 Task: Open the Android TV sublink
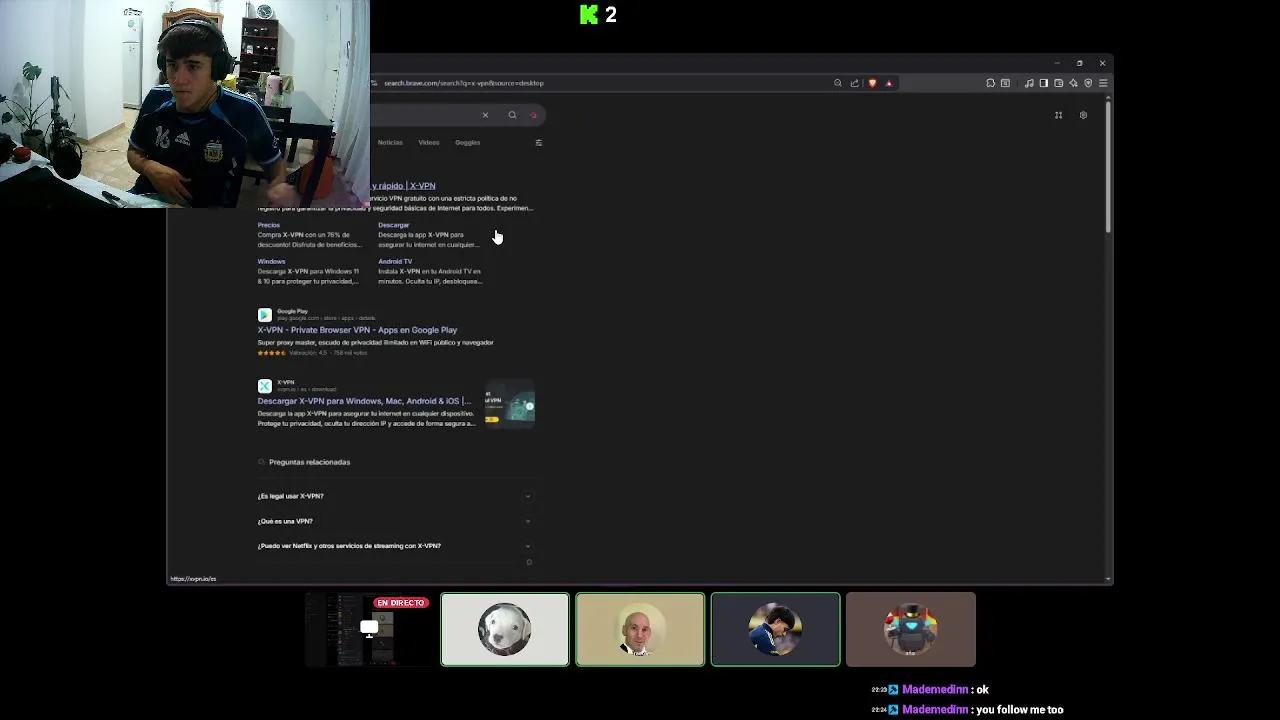tap(395, 261)
